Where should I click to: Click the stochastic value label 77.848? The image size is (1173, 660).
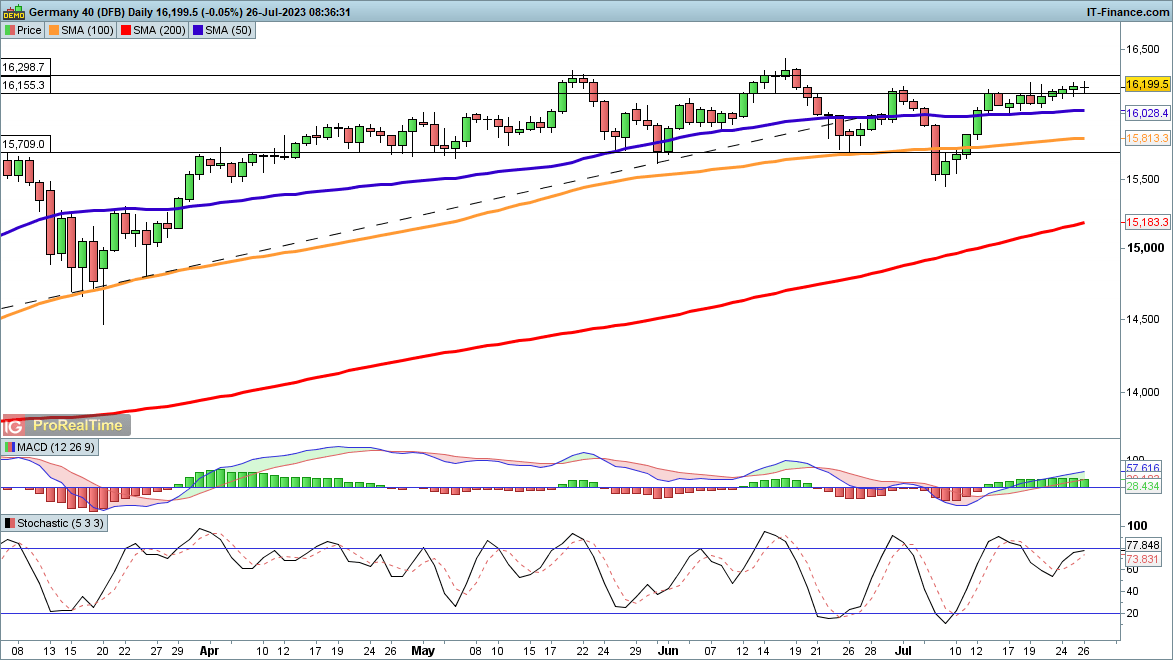tap(1142, 546)
